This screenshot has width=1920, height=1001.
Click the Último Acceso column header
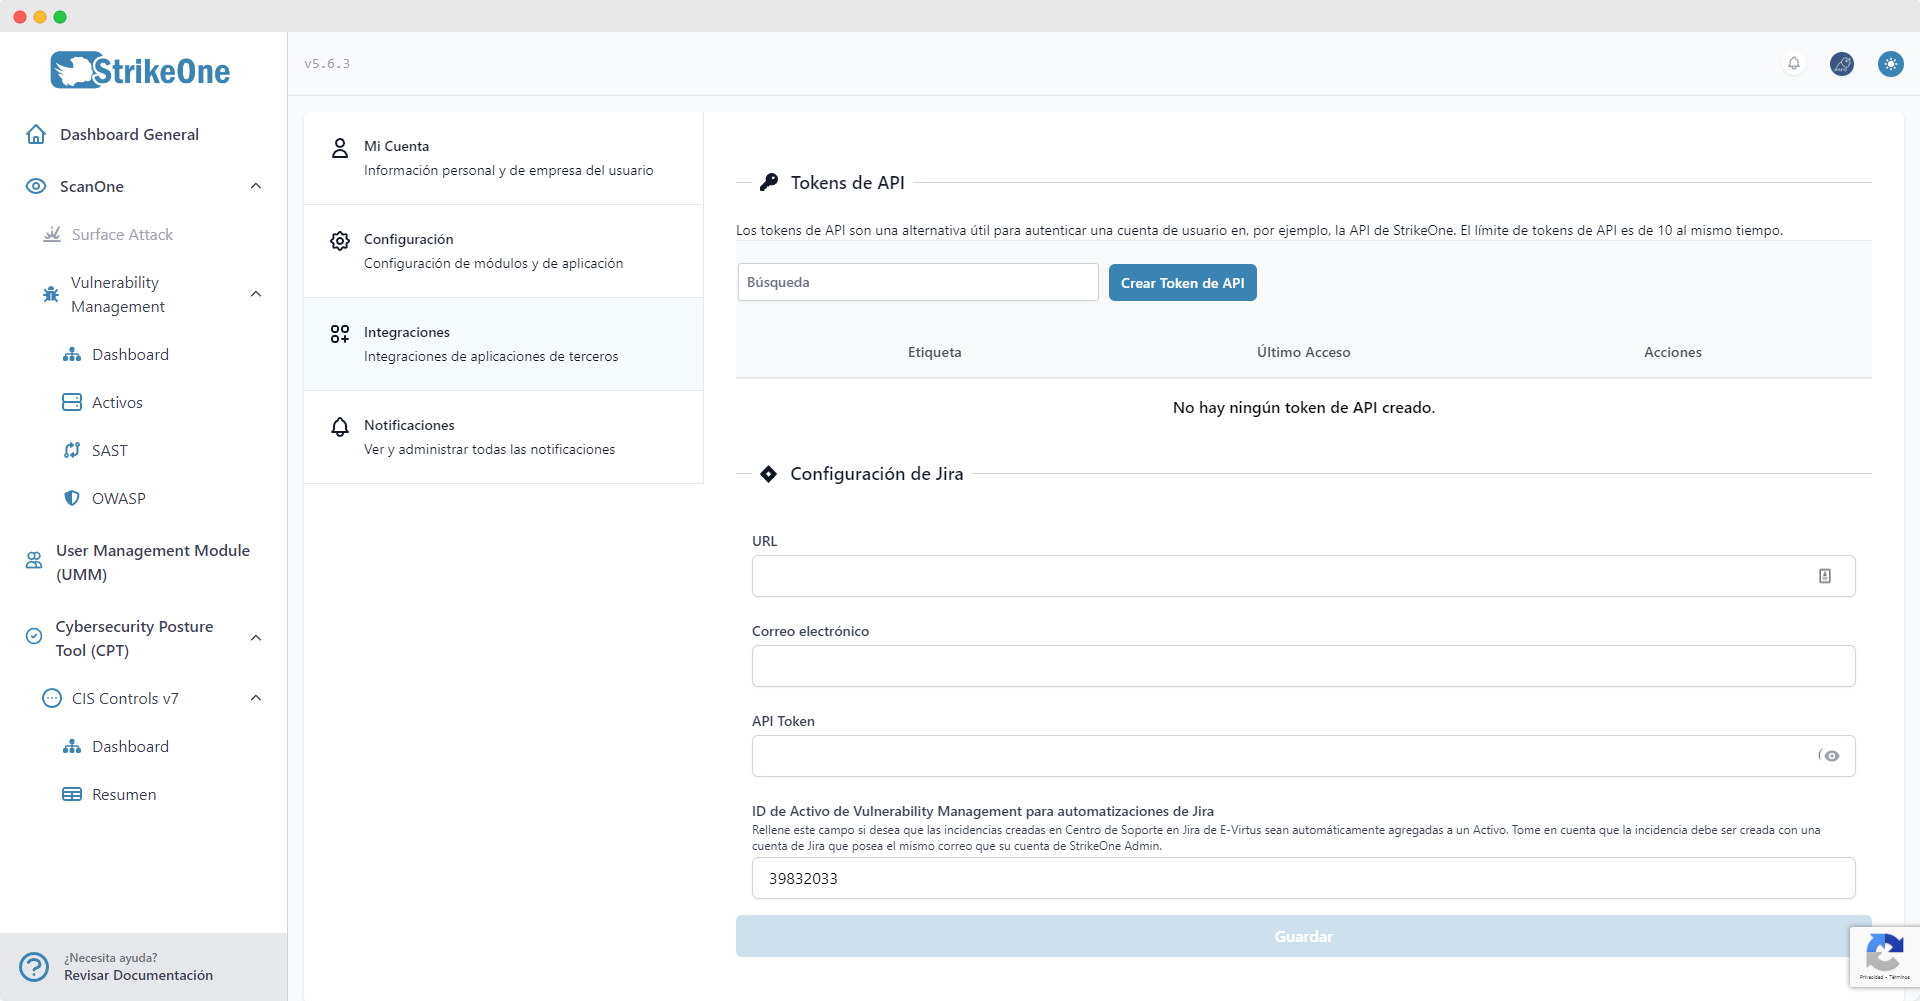point(1303,352)
